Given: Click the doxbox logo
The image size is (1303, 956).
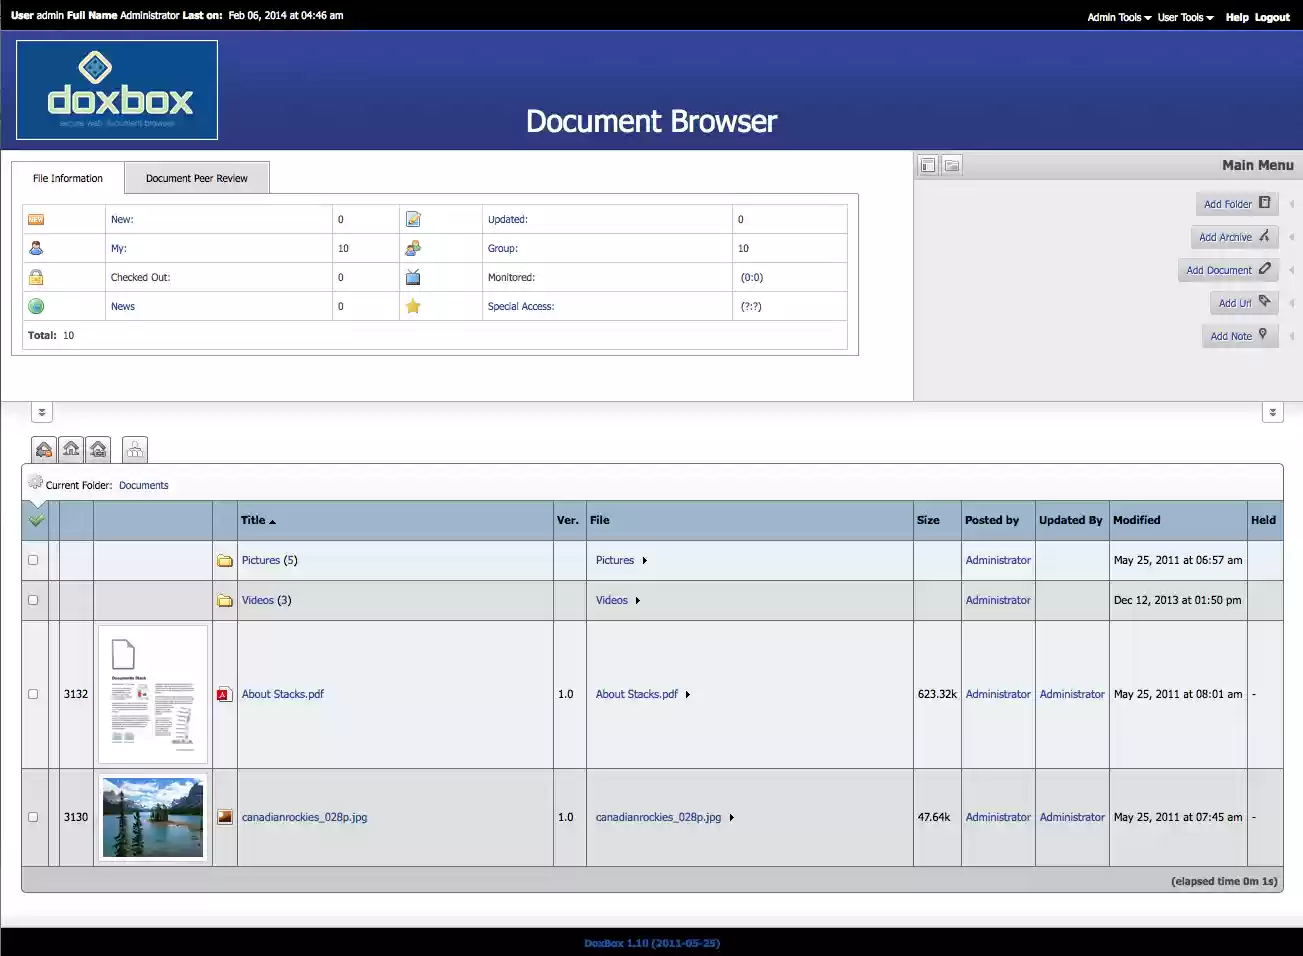Looking at the screenshot, I should 116,89.
